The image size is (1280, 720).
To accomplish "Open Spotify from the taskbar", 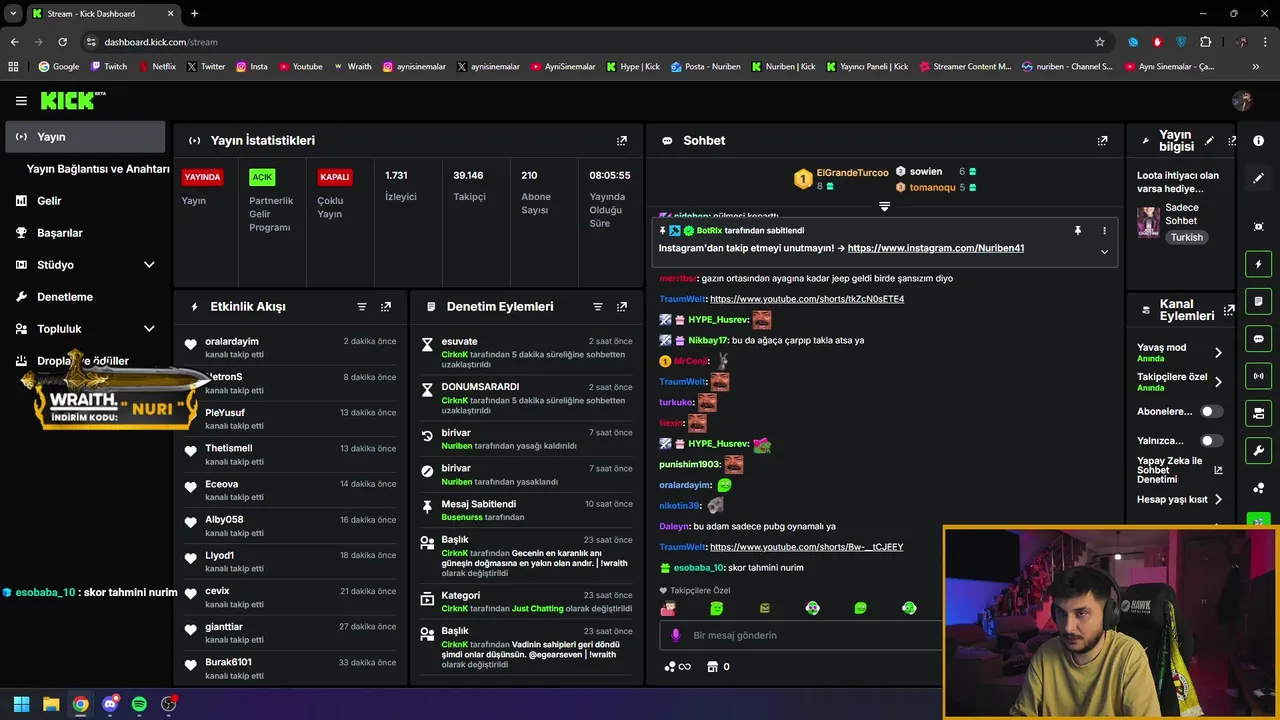I will pyautogui.click(x=139, y=704).
